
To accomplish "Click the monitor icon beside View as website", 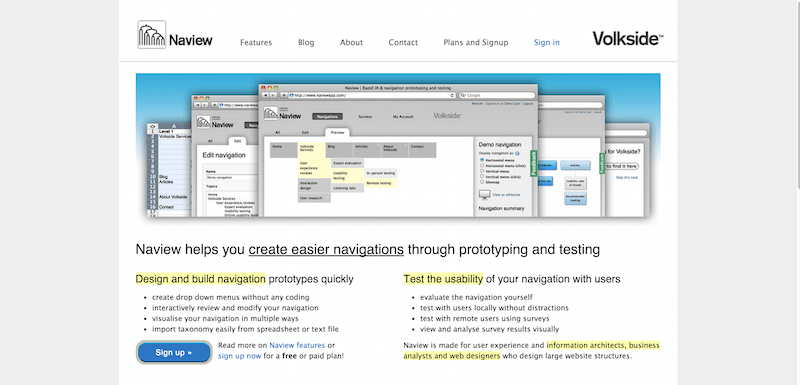I will 484,194.
